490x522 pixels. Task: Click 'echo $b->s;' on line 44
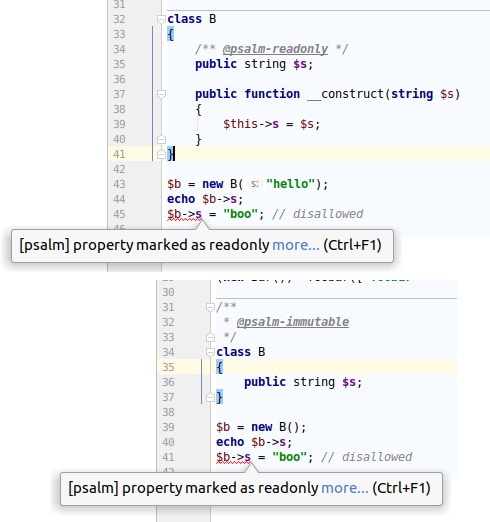coord(205,199)
